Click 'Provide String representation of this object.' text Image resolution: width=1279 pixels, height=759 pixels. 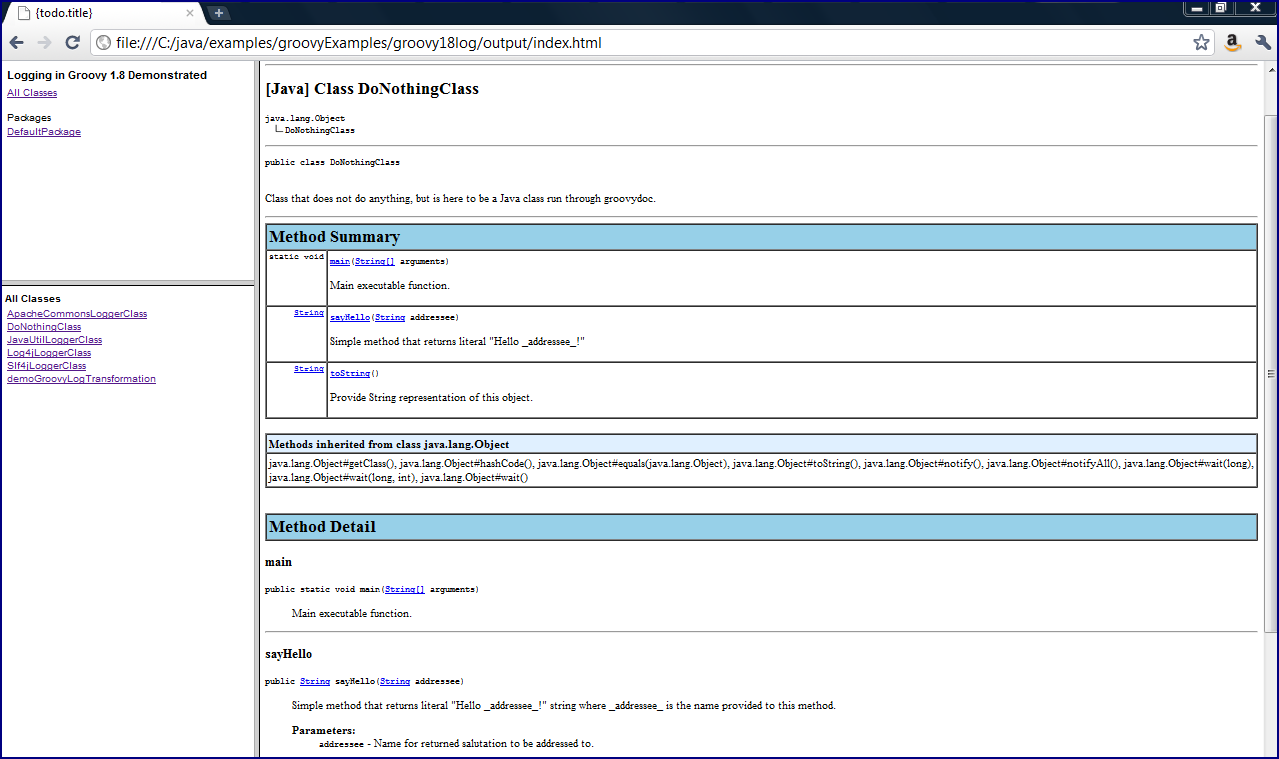pyautogui.click(x=431, y=397)
